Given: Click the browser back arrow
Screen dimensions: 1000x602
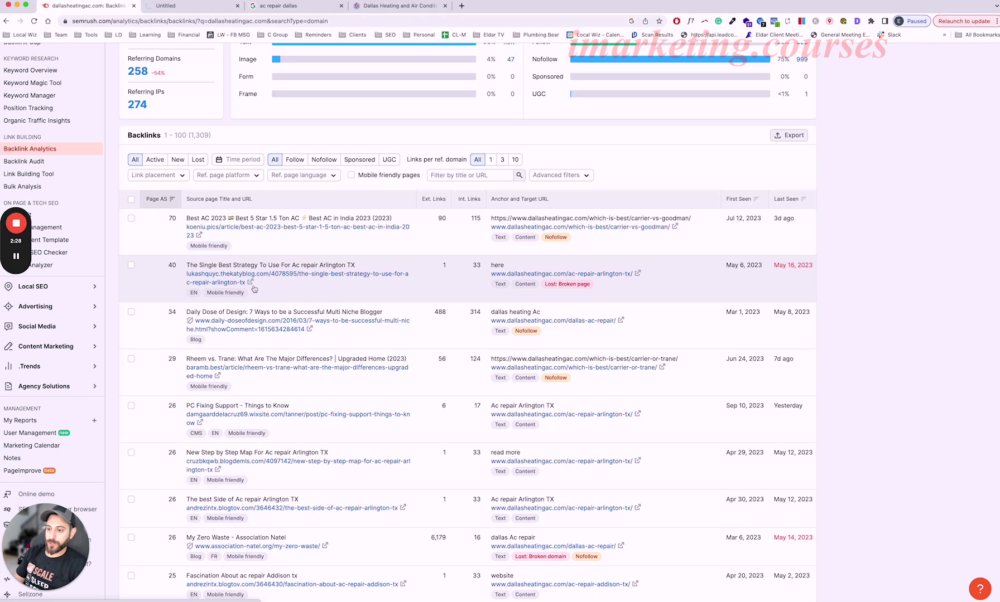Looking at the screenshot, I should [x=7, y=21].
